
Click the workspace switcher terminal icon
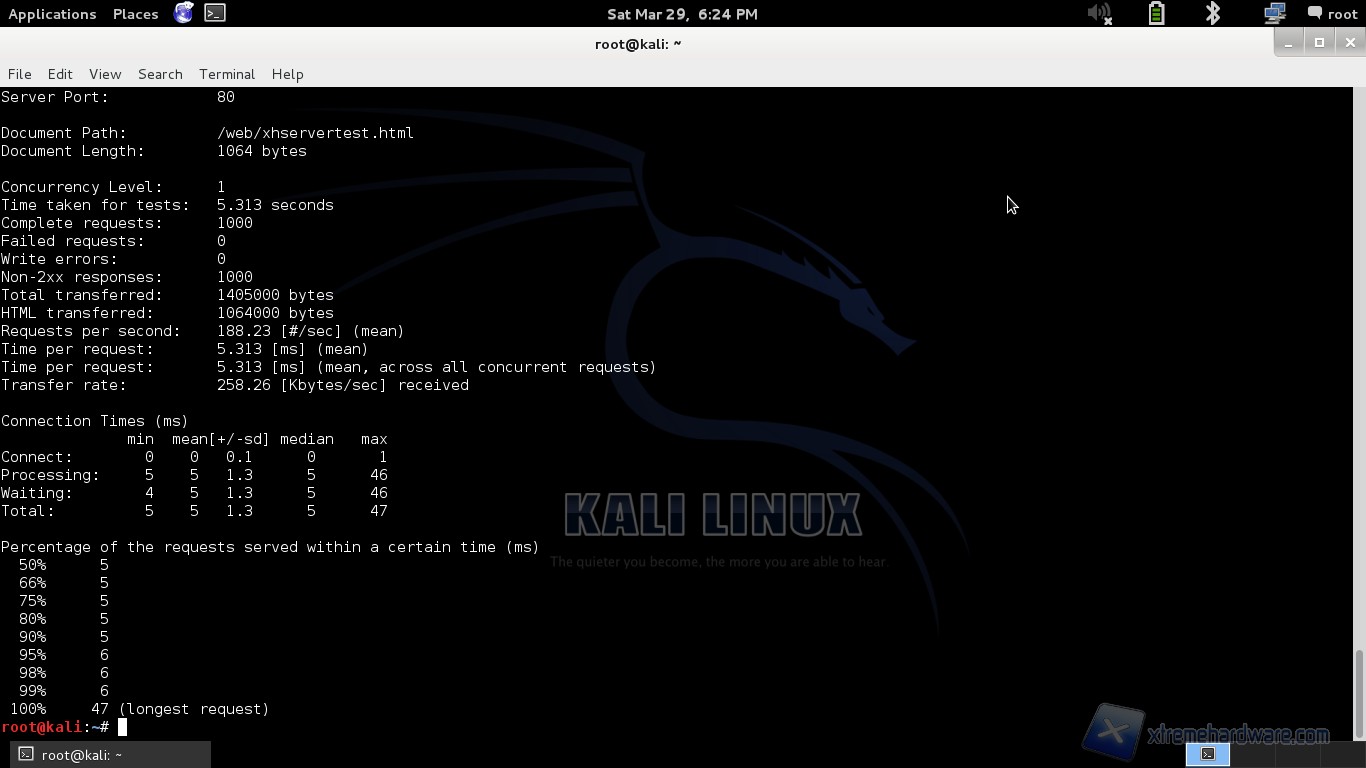pyautogui.click(x=1207, y=754)
